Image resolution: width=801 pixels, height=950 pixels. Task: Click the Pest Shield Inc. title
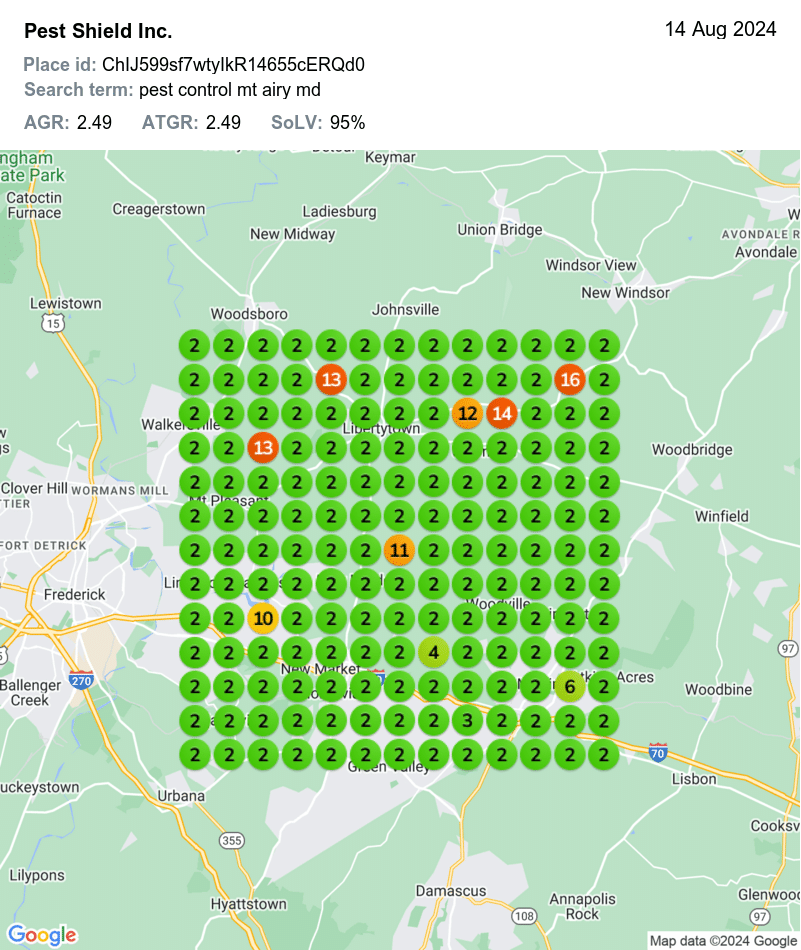(x=98, y=31)
